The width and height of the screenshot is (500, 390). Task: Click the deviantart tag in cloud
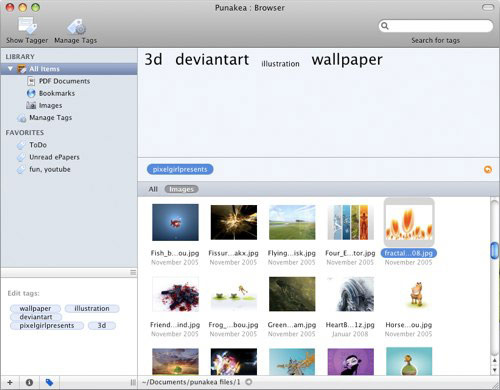click(212, 60)
